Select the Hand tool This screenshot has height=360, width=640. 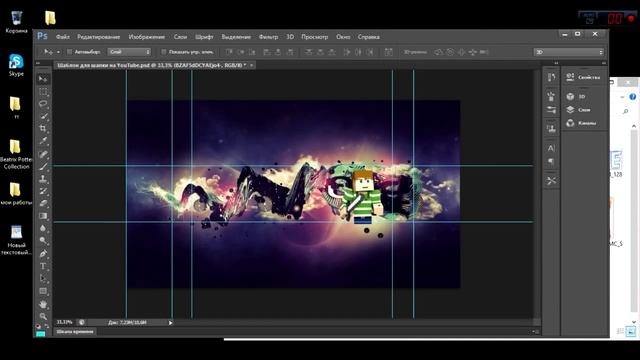point(43,304)
